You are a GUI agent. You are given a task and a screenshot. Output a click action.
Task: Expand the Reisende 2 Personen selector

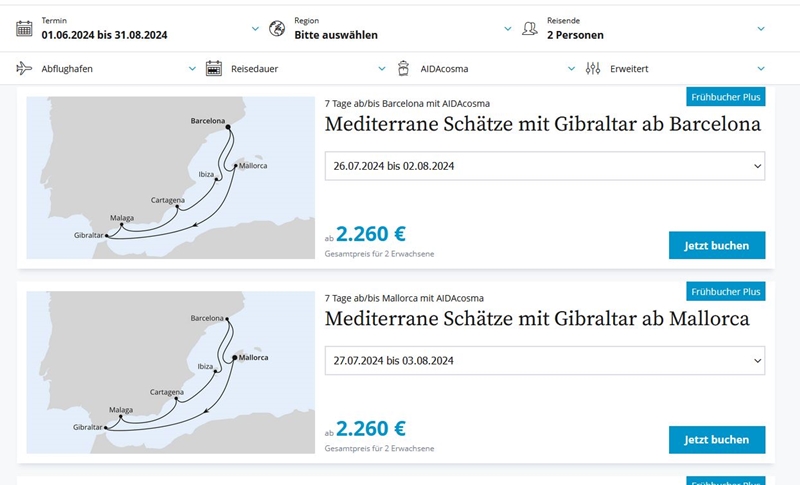coord(762,28)
